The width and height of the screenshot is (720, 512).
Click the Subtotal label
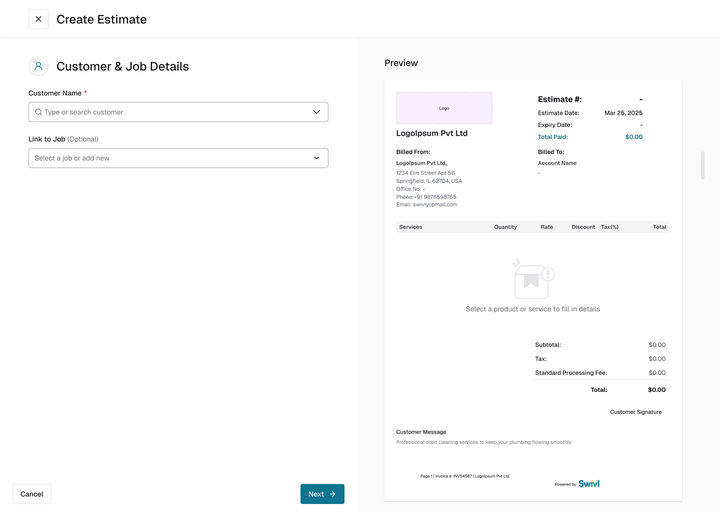click(548, 345)
